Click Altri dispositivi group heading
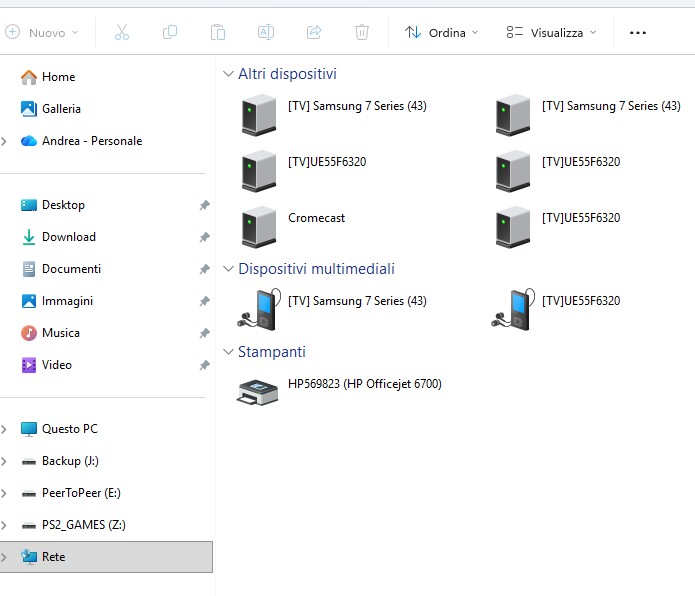 (x=287, y=74)
